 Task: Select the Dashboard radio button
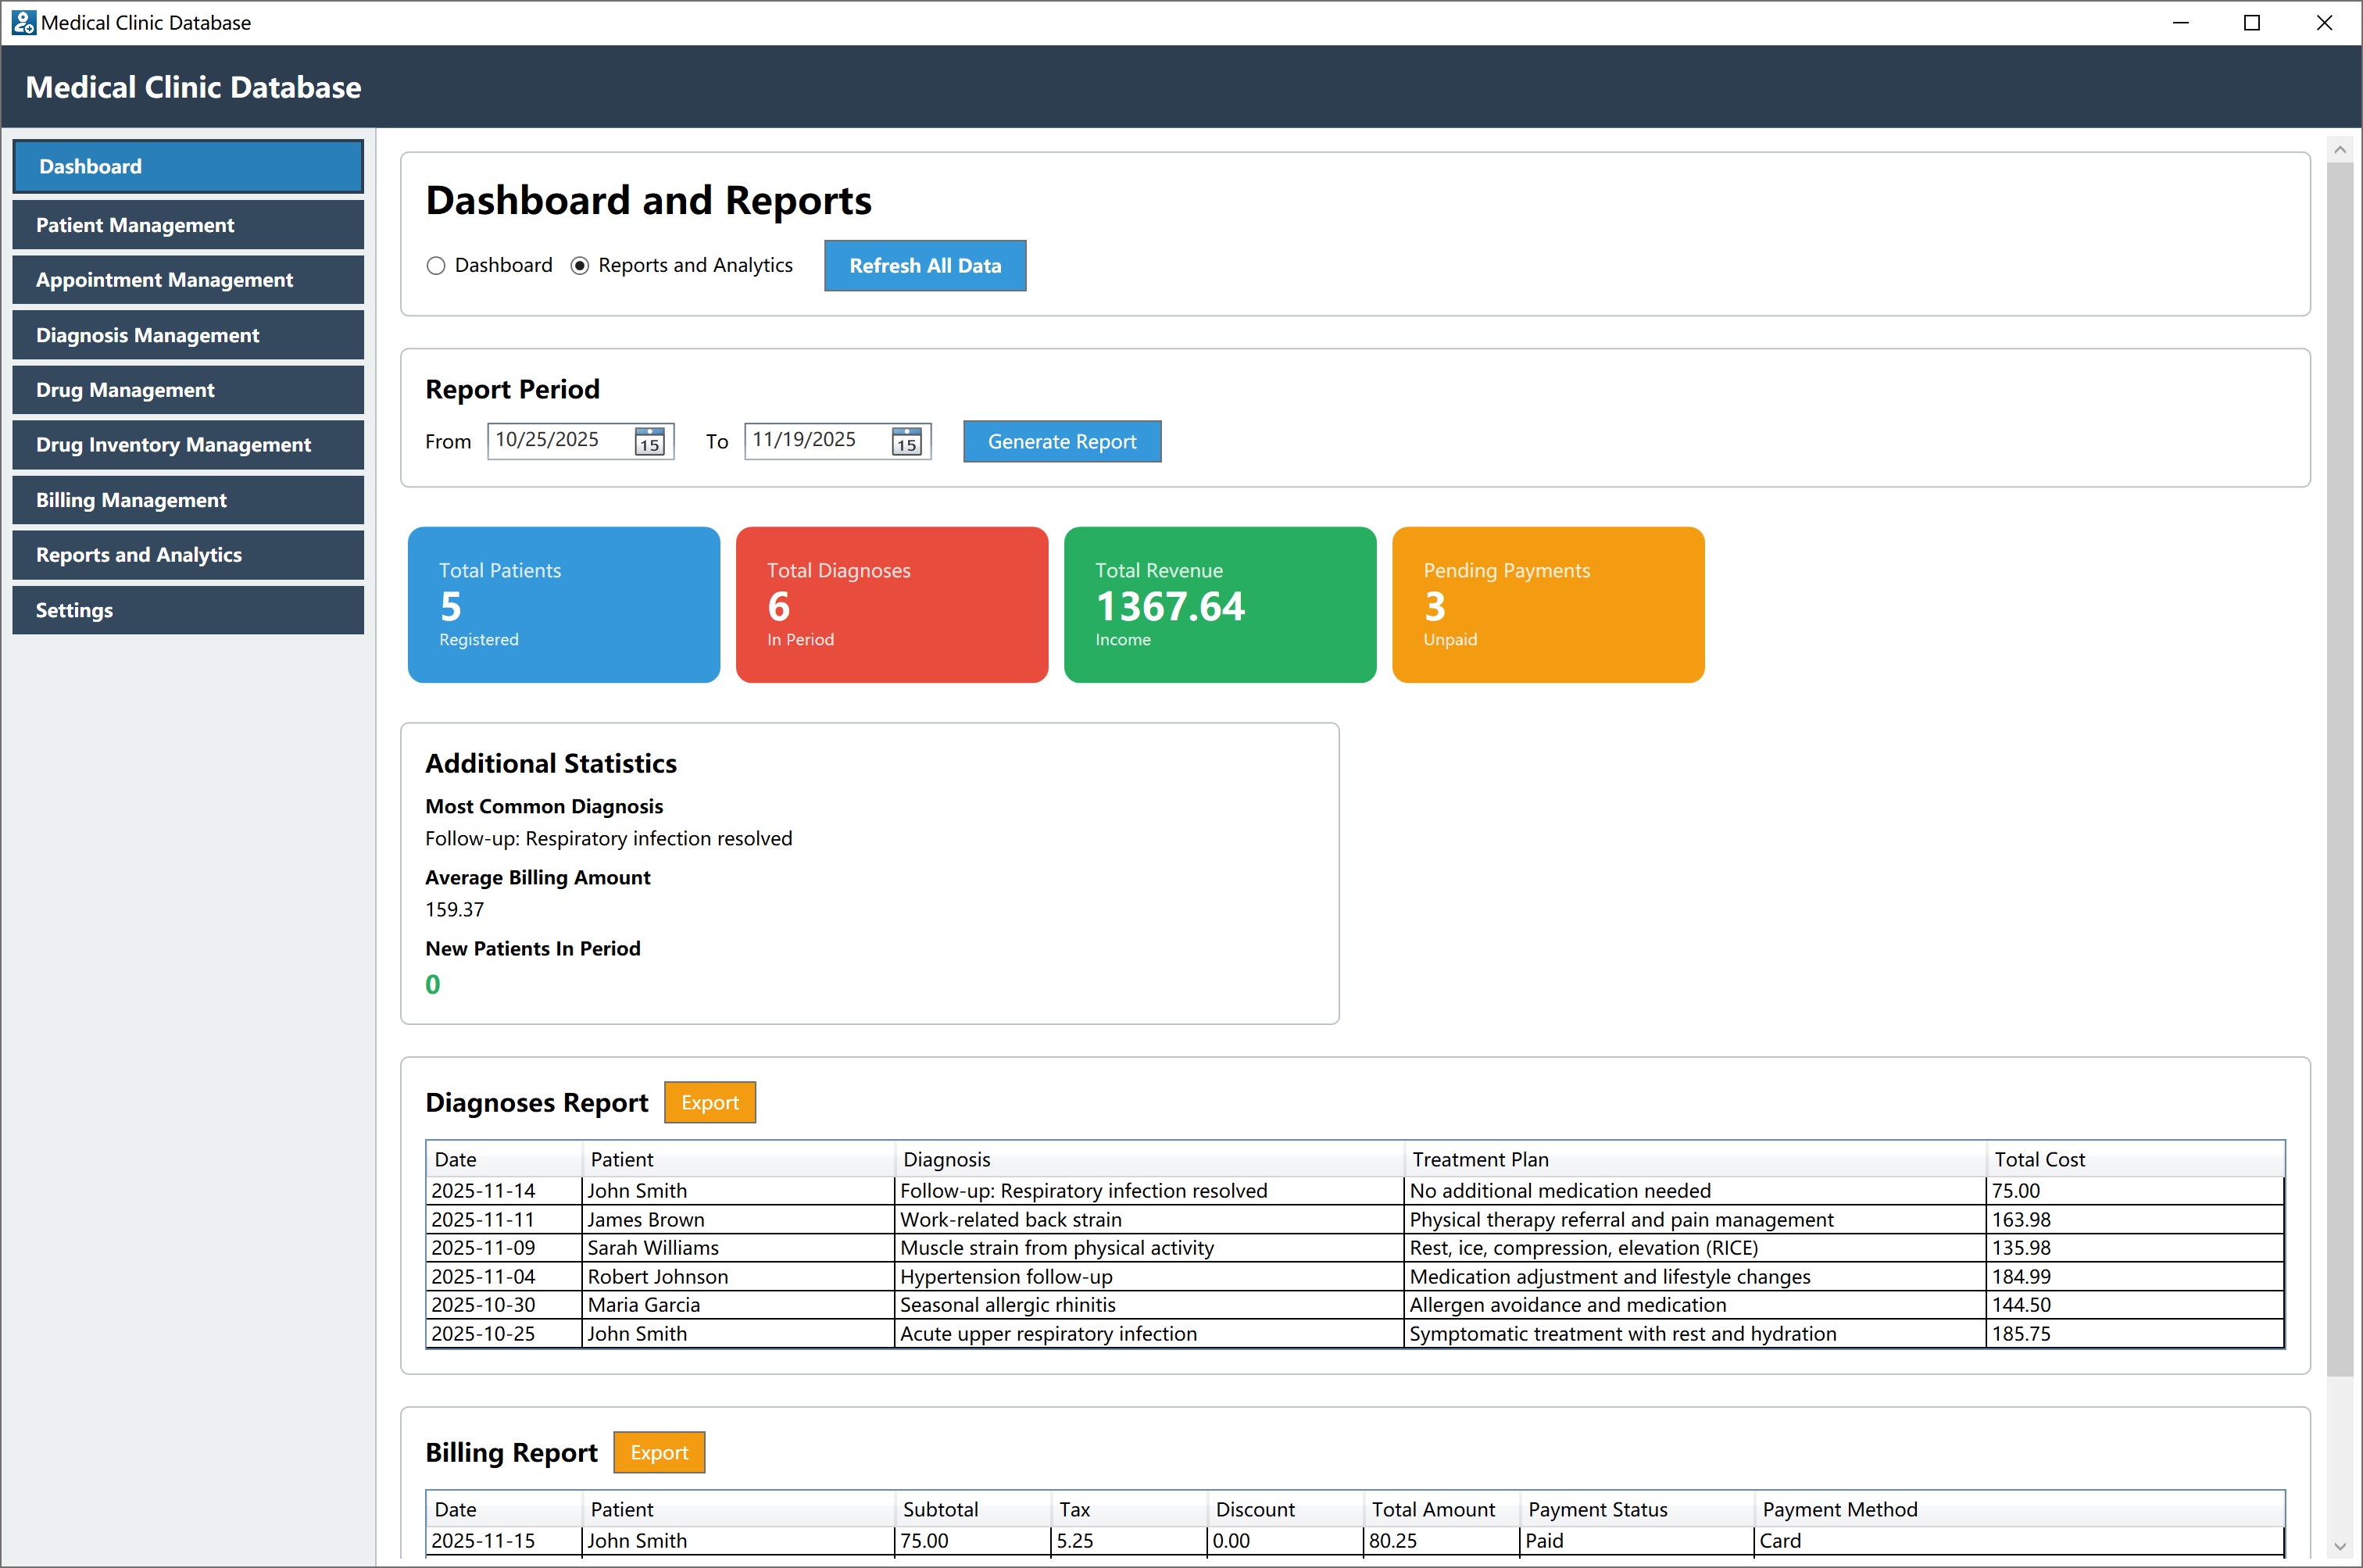coord(436,266)
